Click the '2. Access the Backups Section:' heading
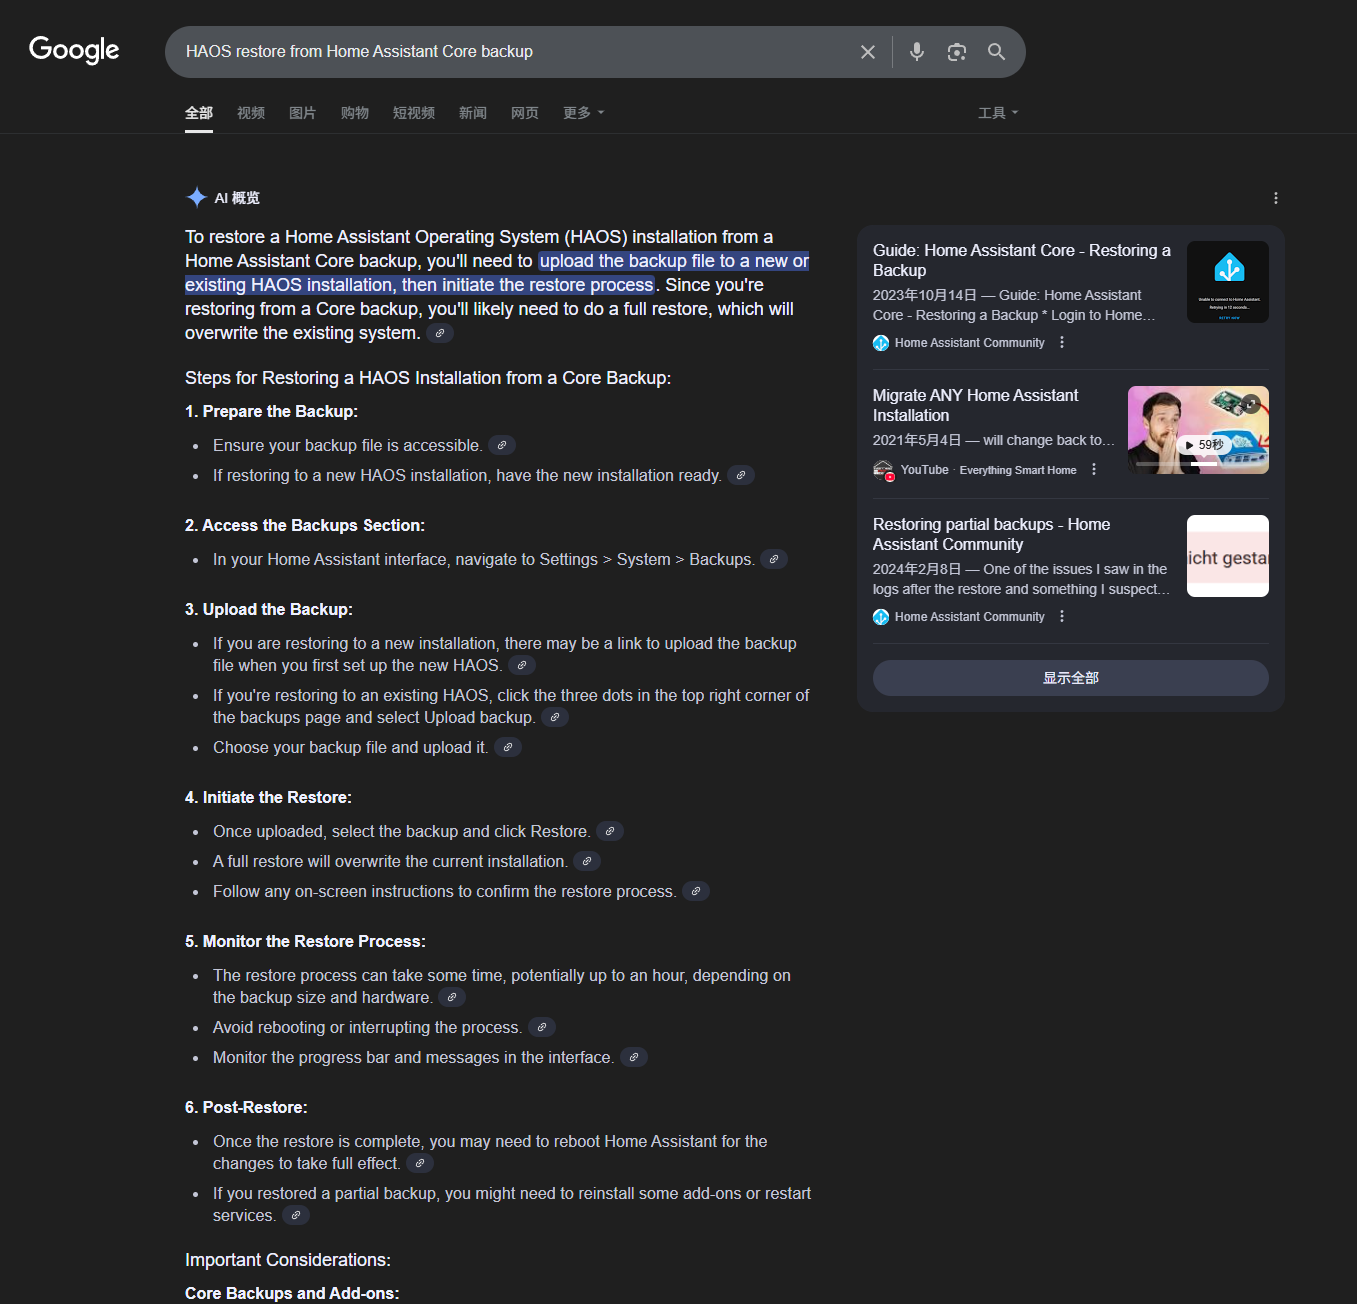1357x1304 pixels. pyautogui.click(x=305, y=525)
